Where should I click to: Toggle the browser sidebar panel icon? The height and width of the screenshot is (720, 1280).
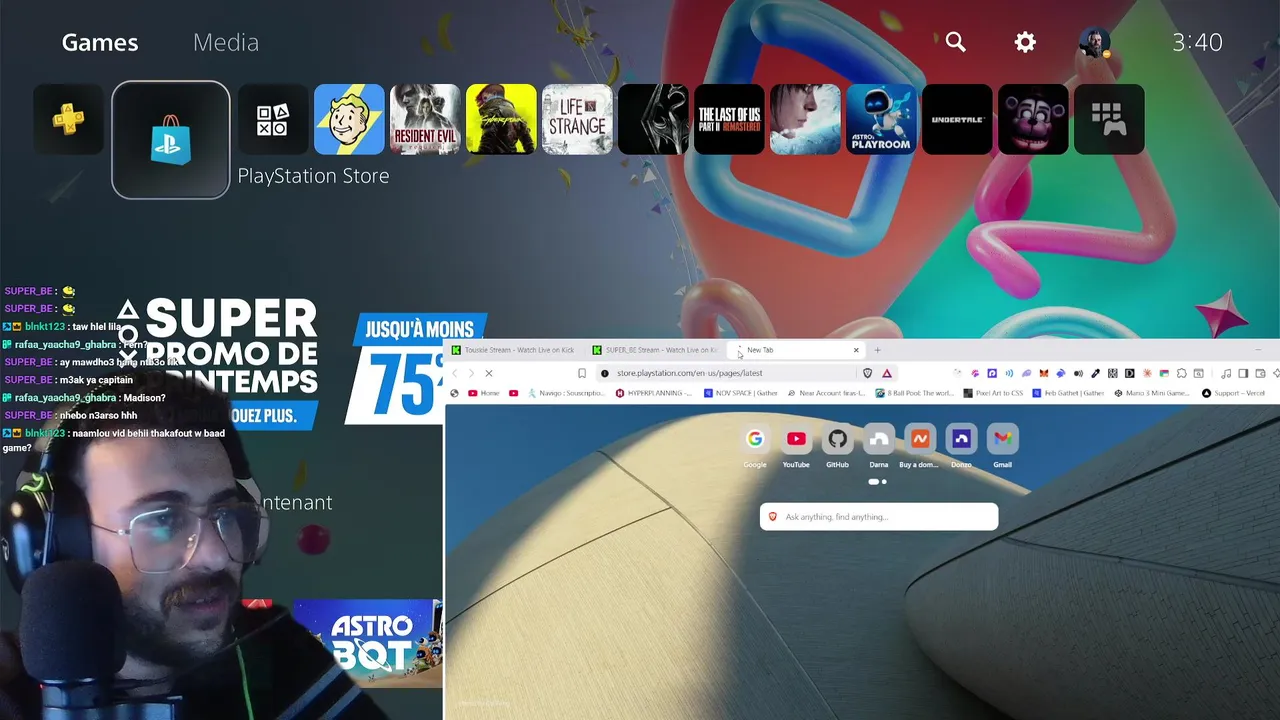point(1243,373)
